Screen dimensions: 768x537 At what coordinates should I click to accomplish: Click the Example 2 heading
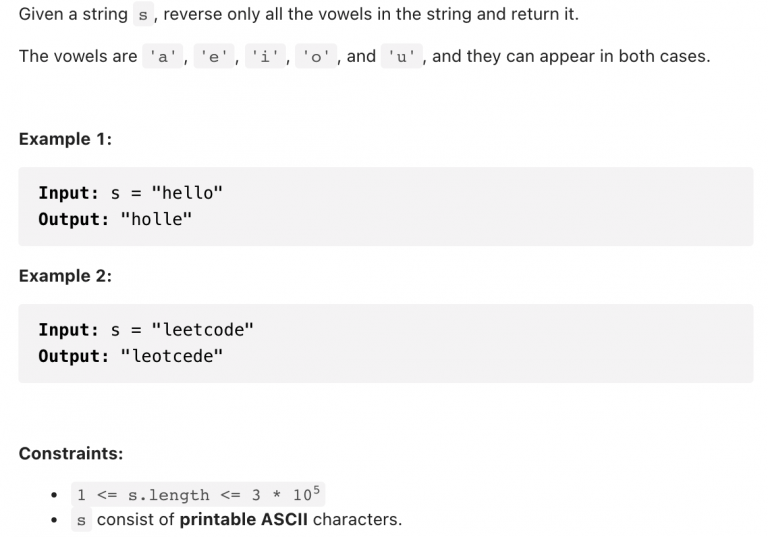click(x=66, y=276)
